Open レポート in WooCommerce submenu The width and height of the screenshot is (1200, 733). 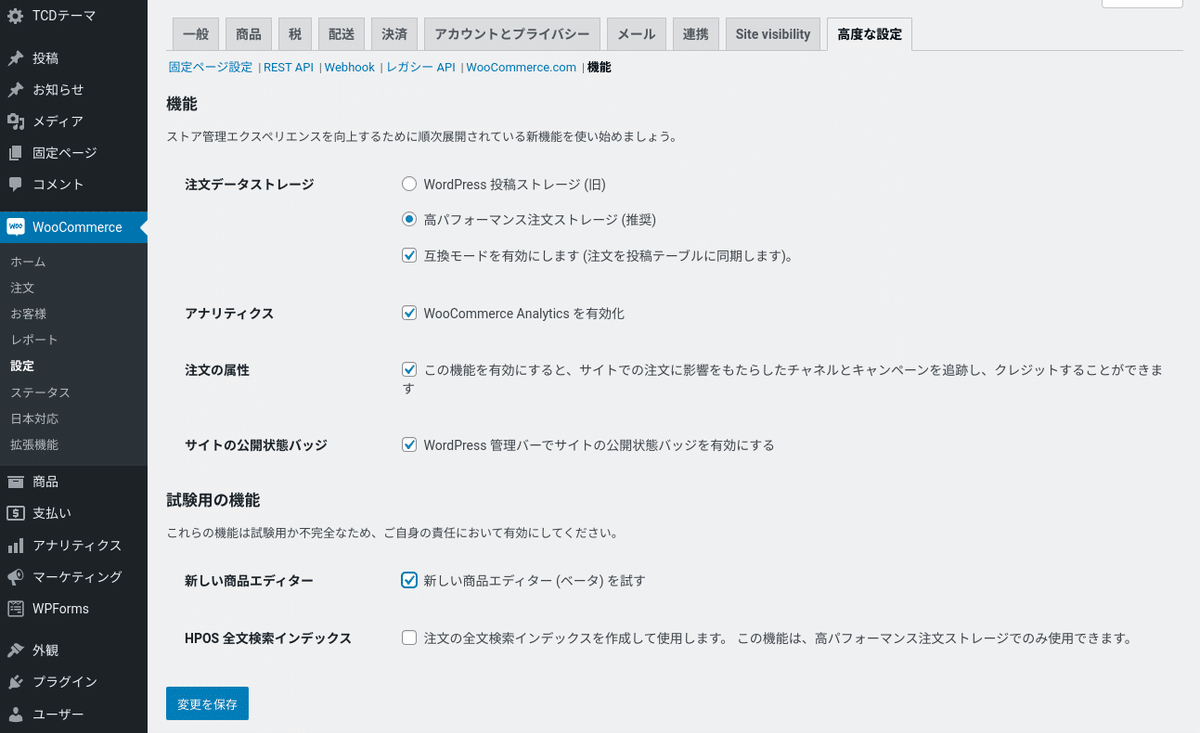pyautogui.click(x=34, y=339)
